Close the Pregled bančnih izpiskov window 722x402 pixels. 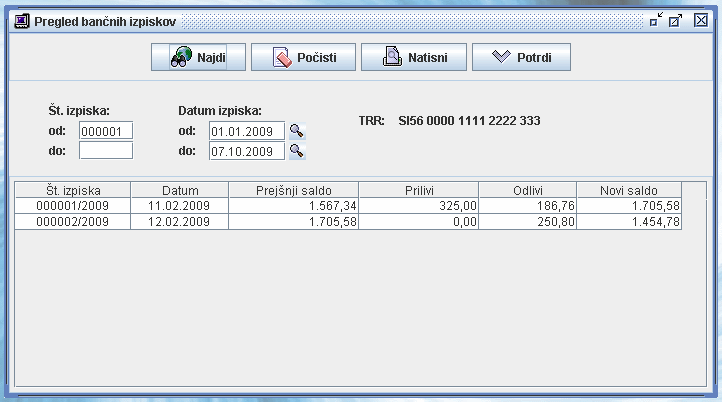point(700,20)
